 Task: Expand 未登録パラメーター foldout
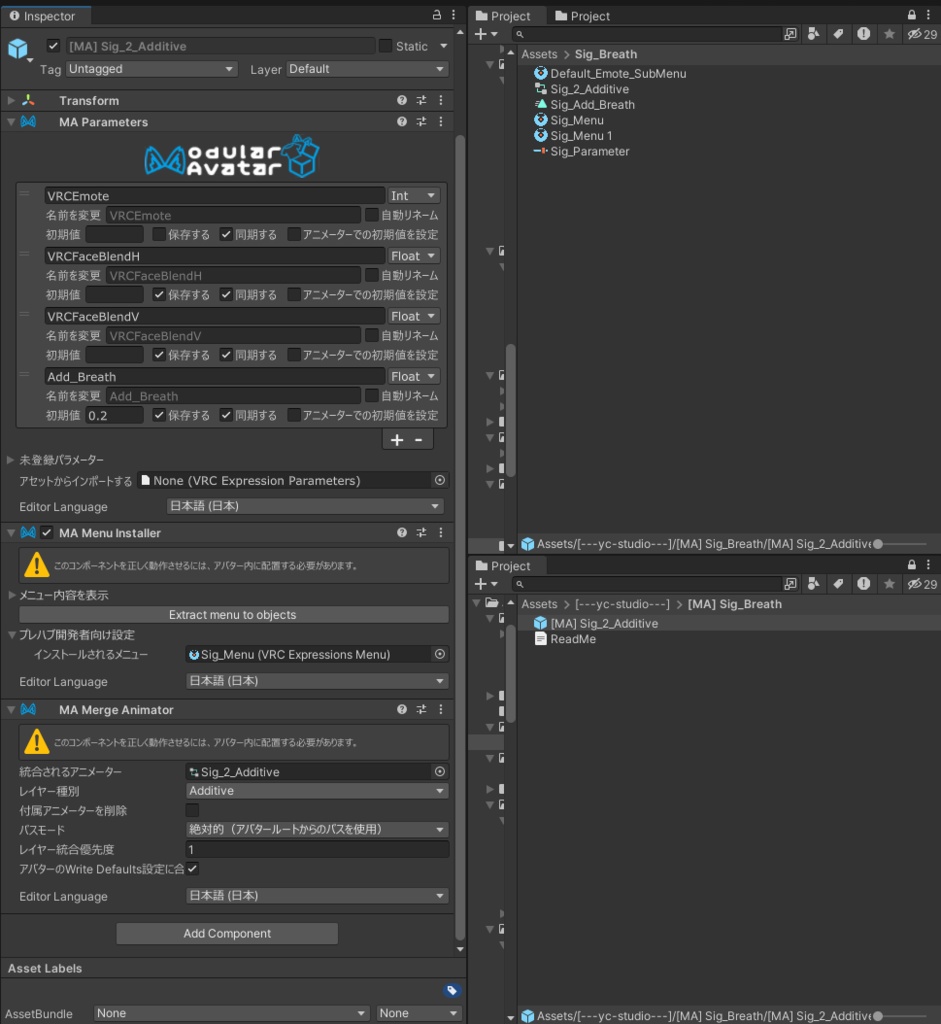point(10,460)
